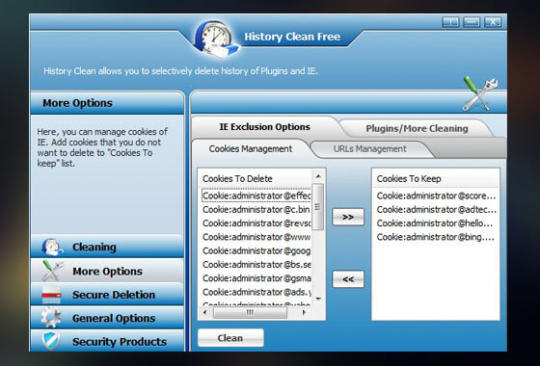Select the More Options section
This screenshot has height=366, width=540.
click(x=107, y=271)
